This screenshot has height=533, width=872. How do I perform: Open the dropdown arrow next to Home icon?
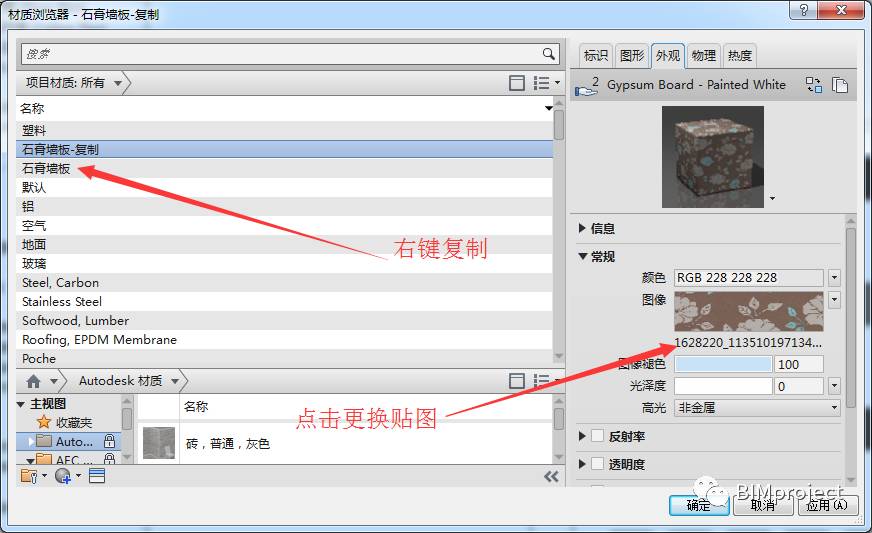pyautogui.click(x=54, y=381)
